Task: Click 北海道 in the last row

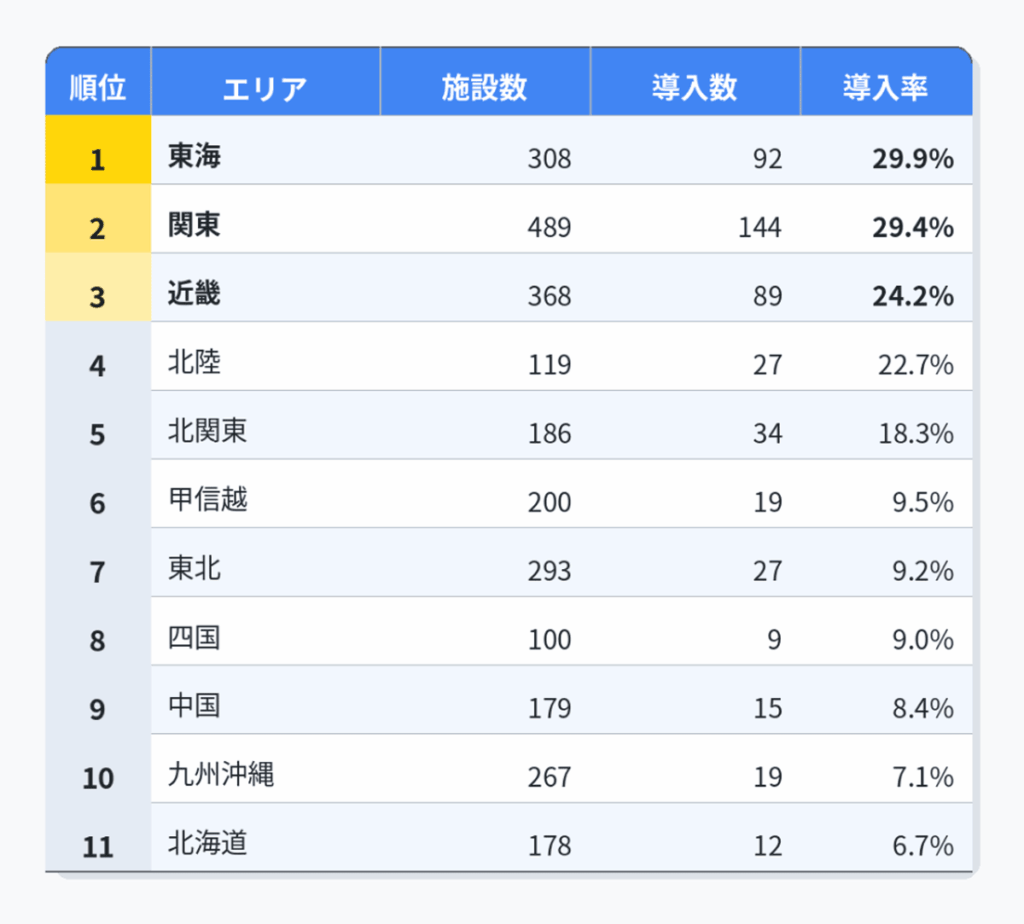Action: (208, 844)
